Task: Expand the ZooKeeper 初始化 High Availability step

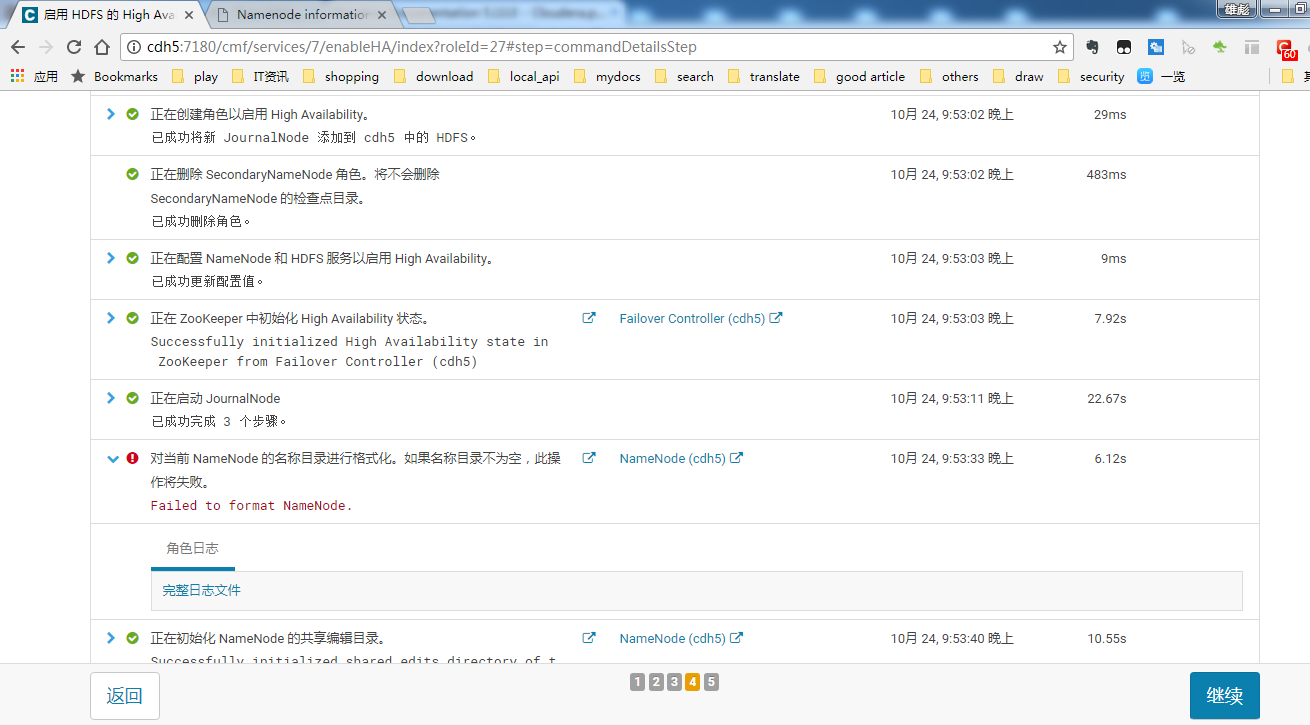Action: click(111, 318)
